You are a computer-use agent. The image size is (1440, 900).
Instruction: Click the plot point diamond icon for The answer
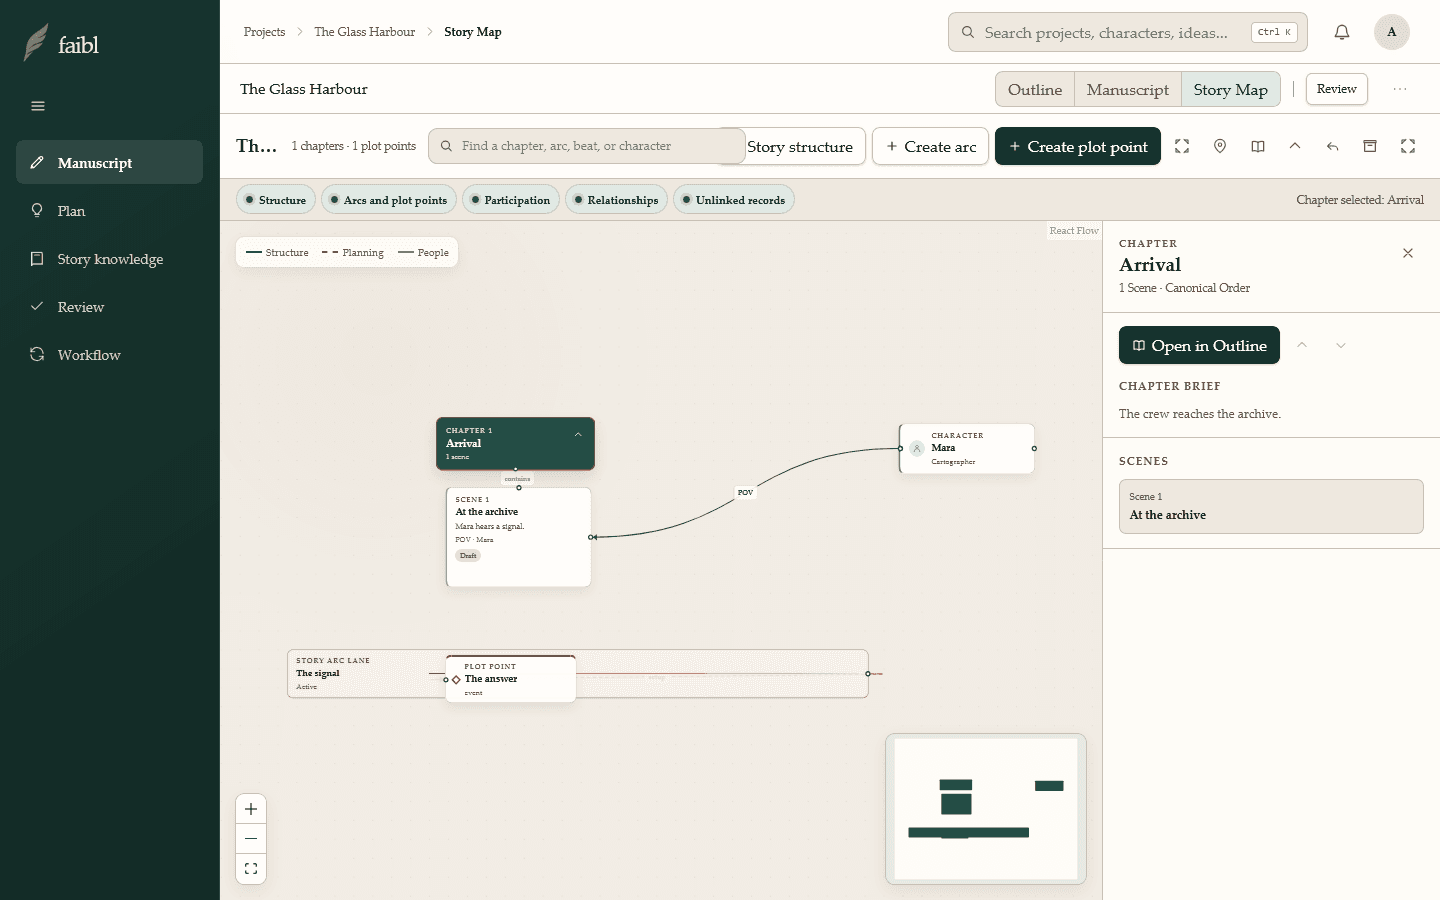(x=456, y=679)
